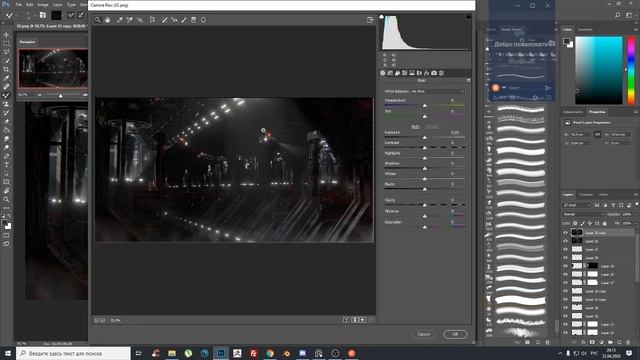The image size is (640, 360).
Task: Open the Tone Curve panel icon
Action: pyautogui.click(x=390, y=73)
